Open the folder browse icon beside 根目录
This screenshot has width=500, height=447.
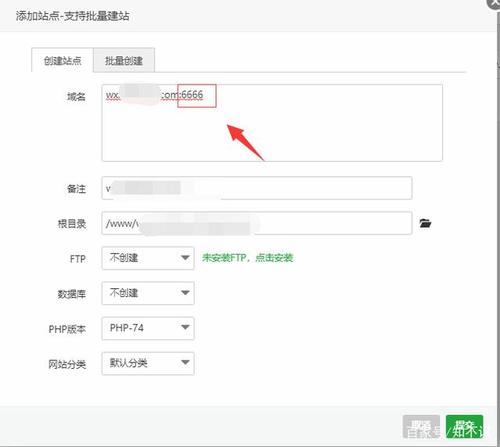point(425,223)
